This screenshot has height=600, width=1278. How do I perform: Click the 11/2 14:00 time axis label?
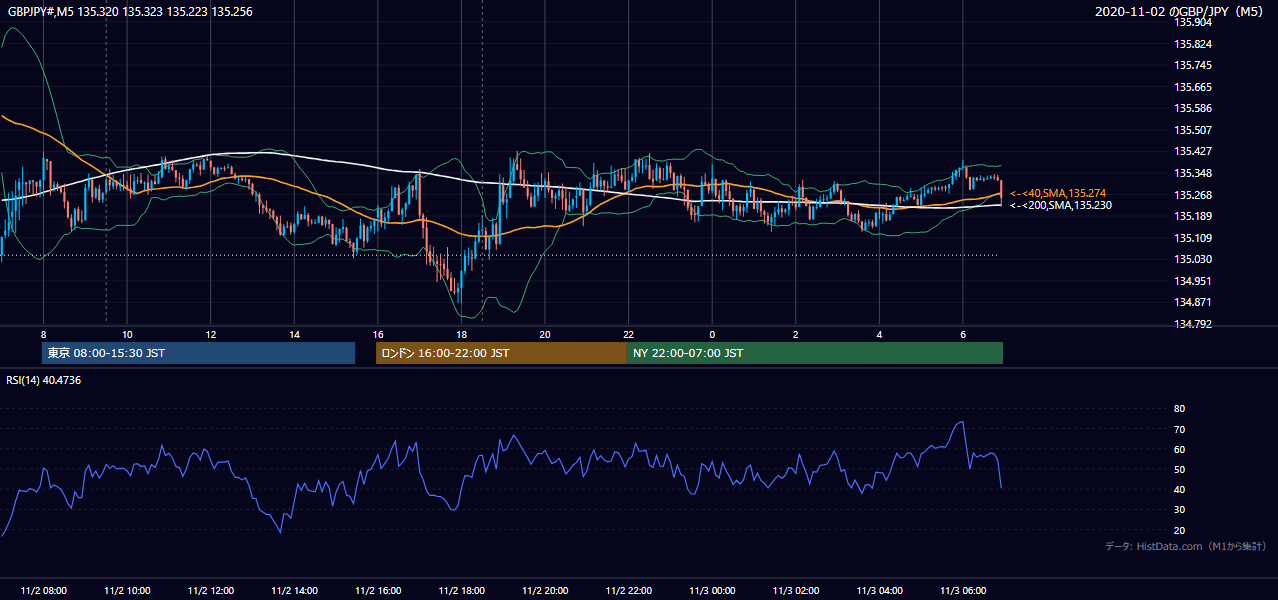pyautogui.click(x=294, y=591)
